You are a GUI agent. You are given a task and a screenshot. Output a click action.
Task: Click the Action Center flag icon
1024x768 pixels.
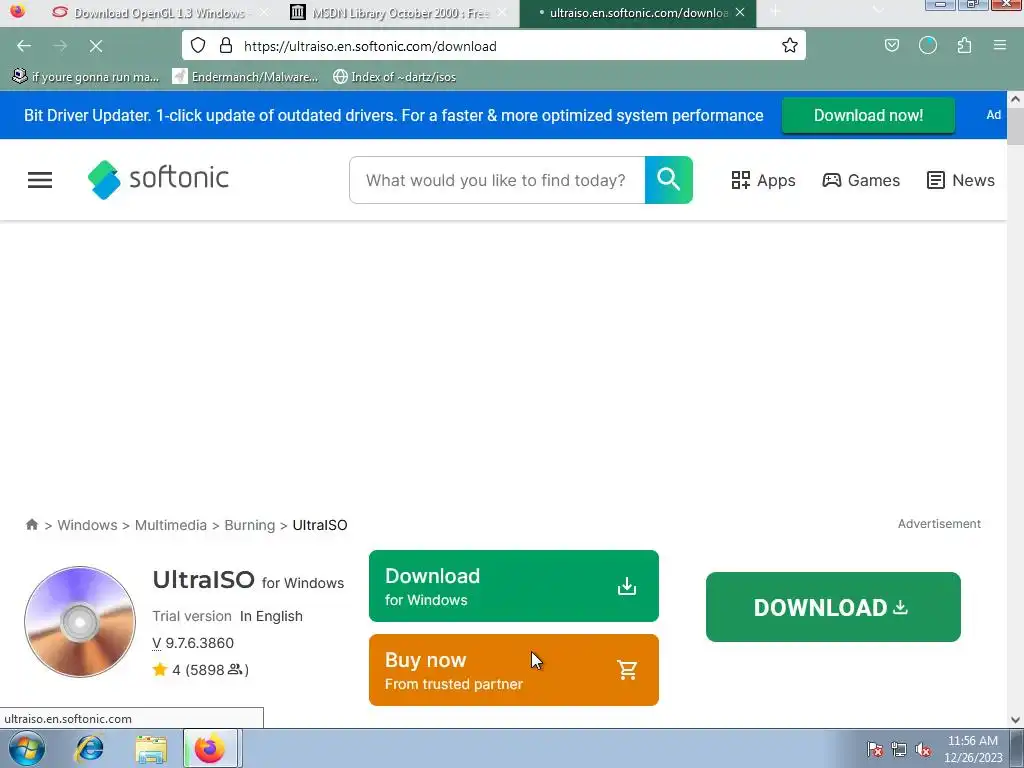coord(874,749)
